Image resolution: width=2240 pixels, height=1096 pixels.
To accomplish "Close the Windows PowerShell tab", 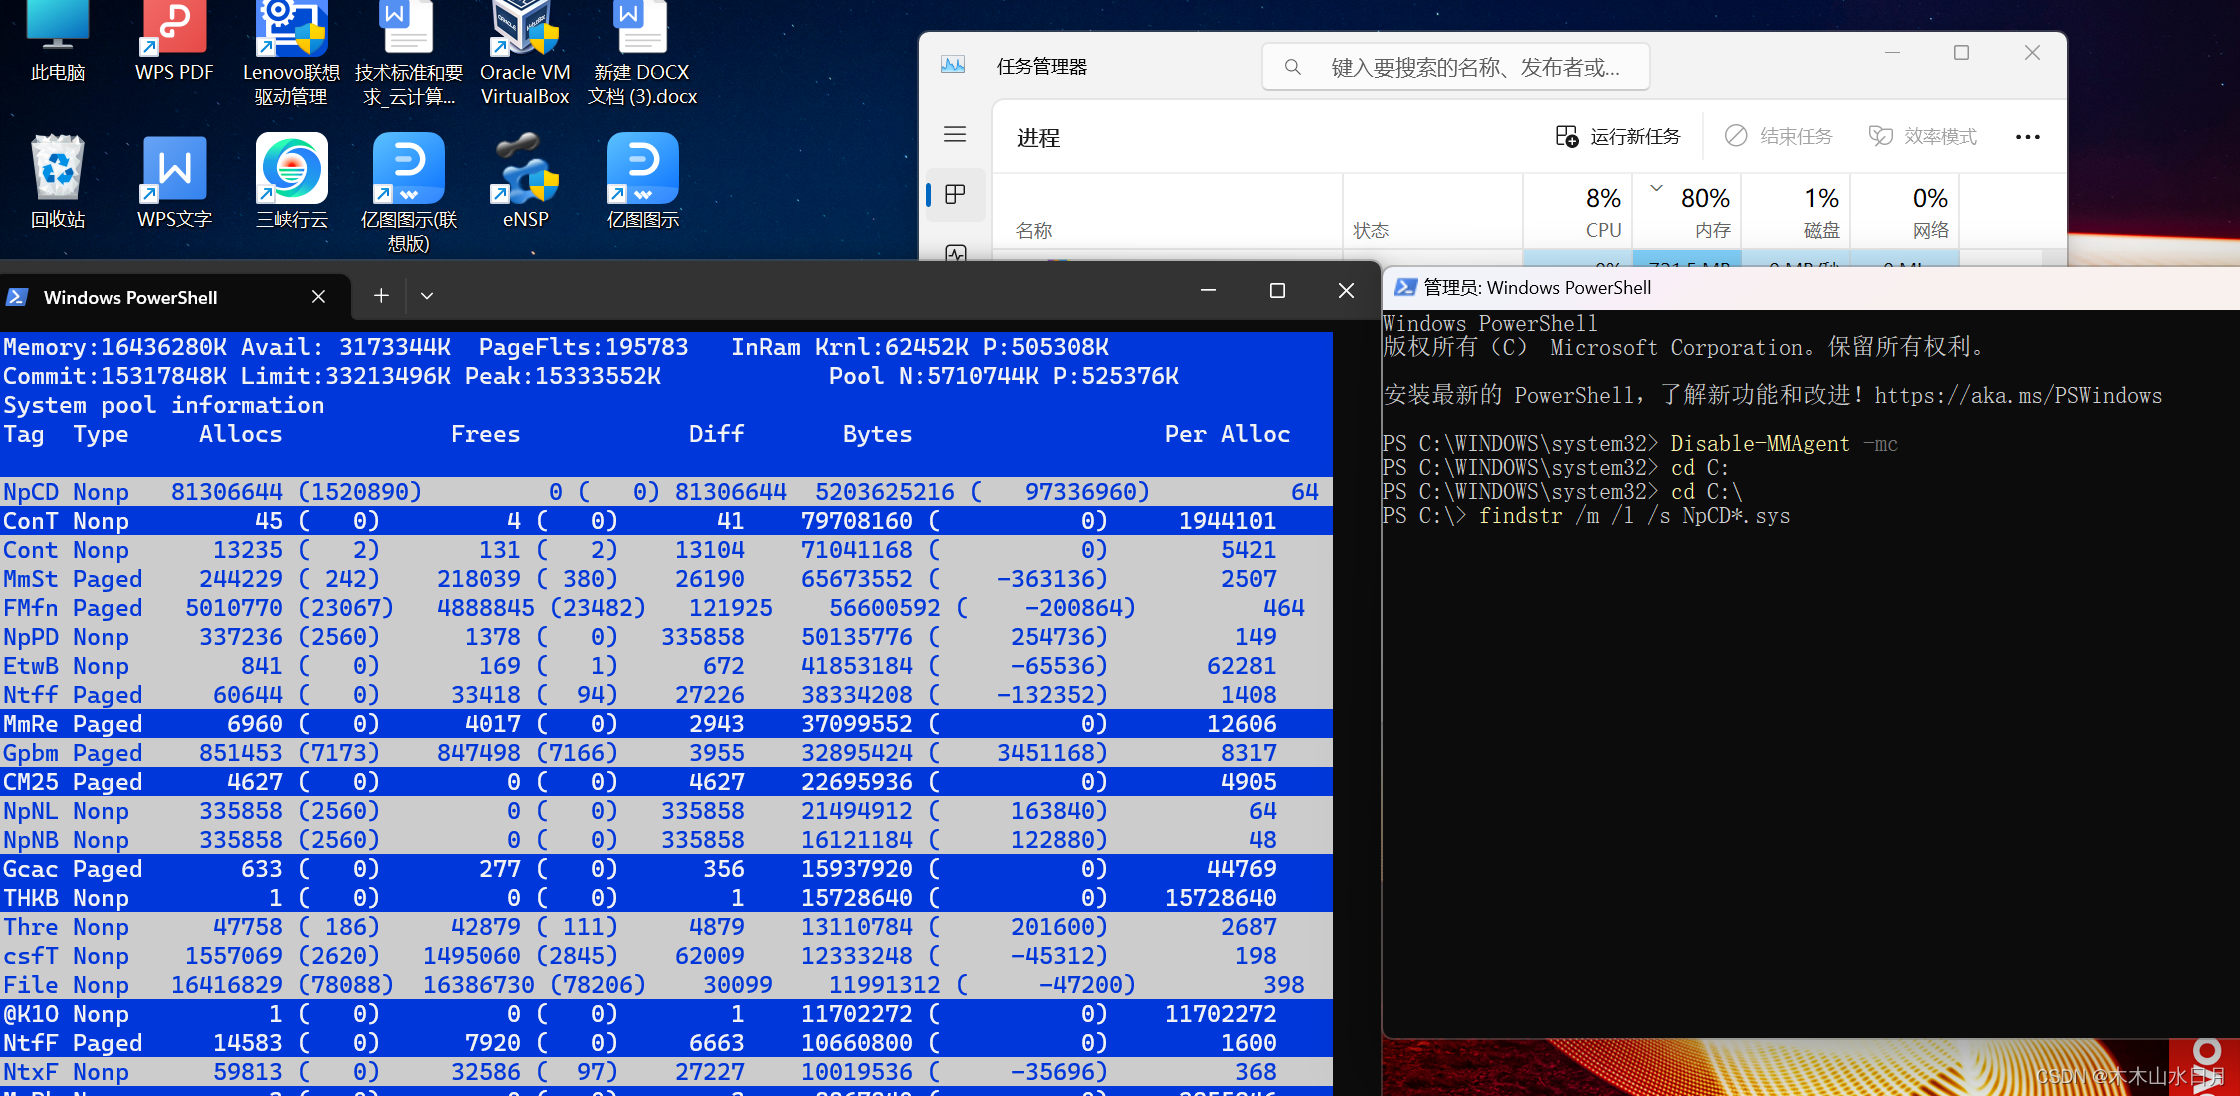I will pyautogui.click(x=318, y=297).
